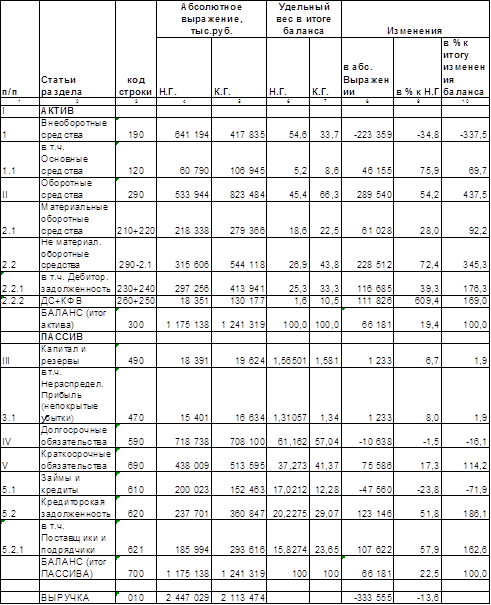This screenshot has height=605, width=491.
Task: Select the ВЫРУЧКА row label
Action: 77,597
